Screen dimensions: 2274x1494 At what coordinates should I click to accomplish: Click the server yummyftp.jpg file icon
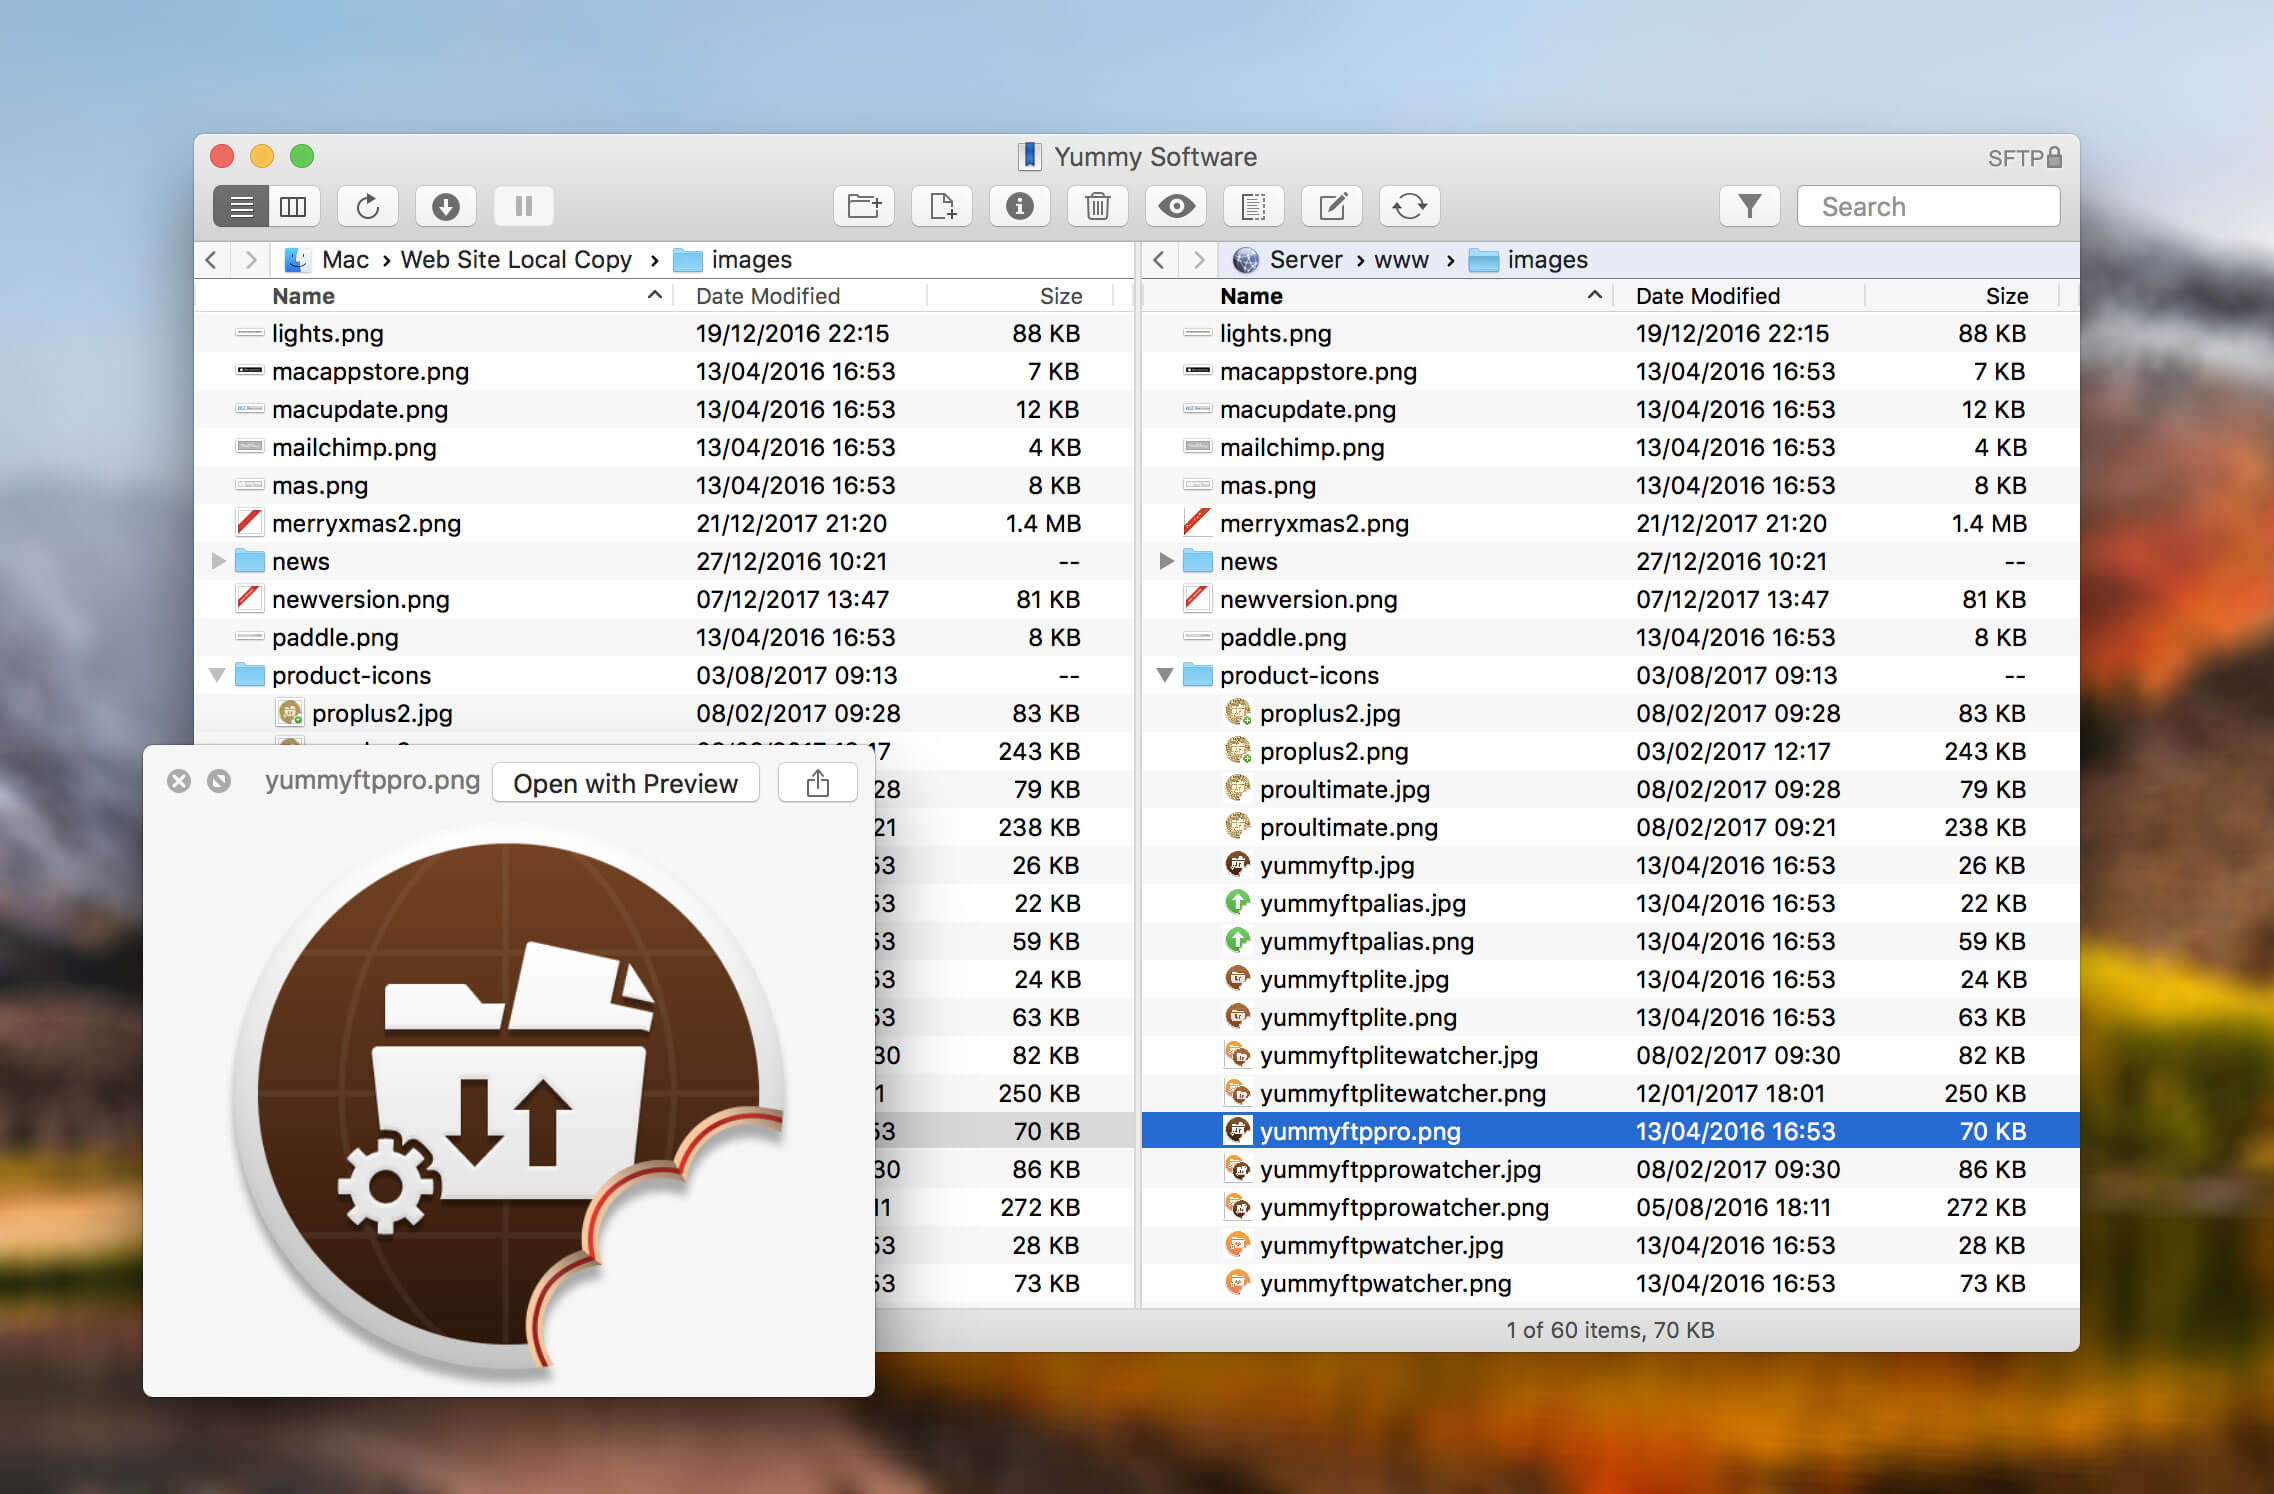click(x=1238, y=864)
